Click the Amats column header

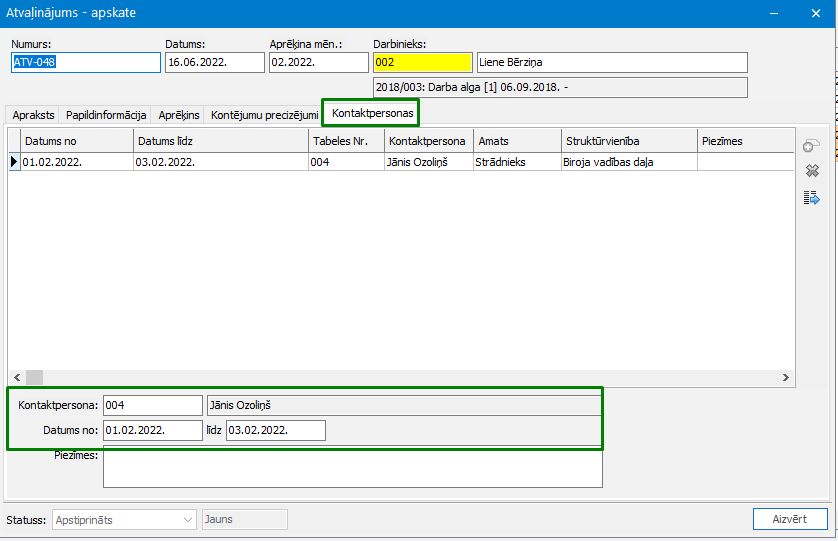coord(517,141)
